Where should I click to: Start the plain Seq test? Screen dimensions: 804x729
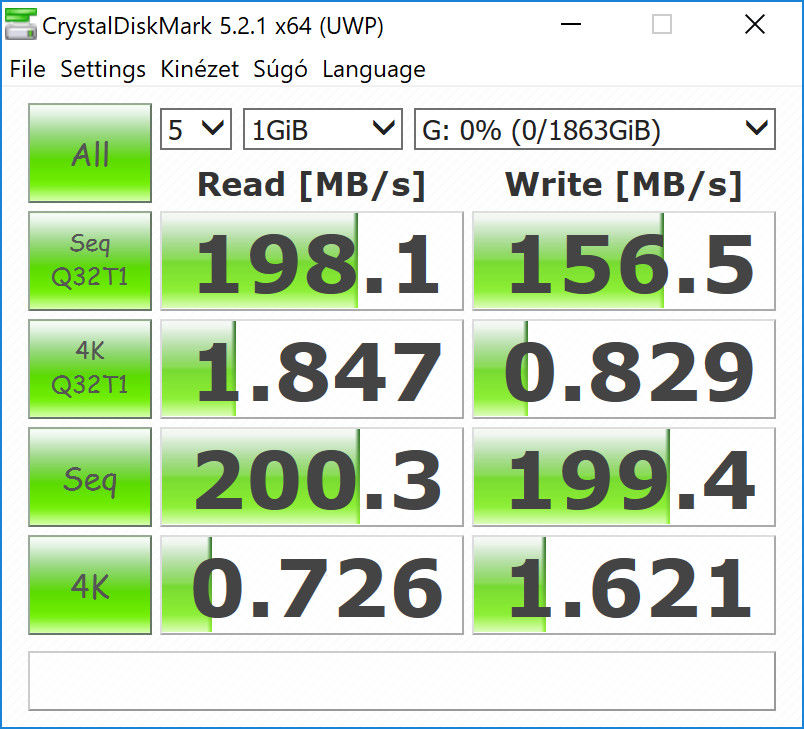coord(90,477)
